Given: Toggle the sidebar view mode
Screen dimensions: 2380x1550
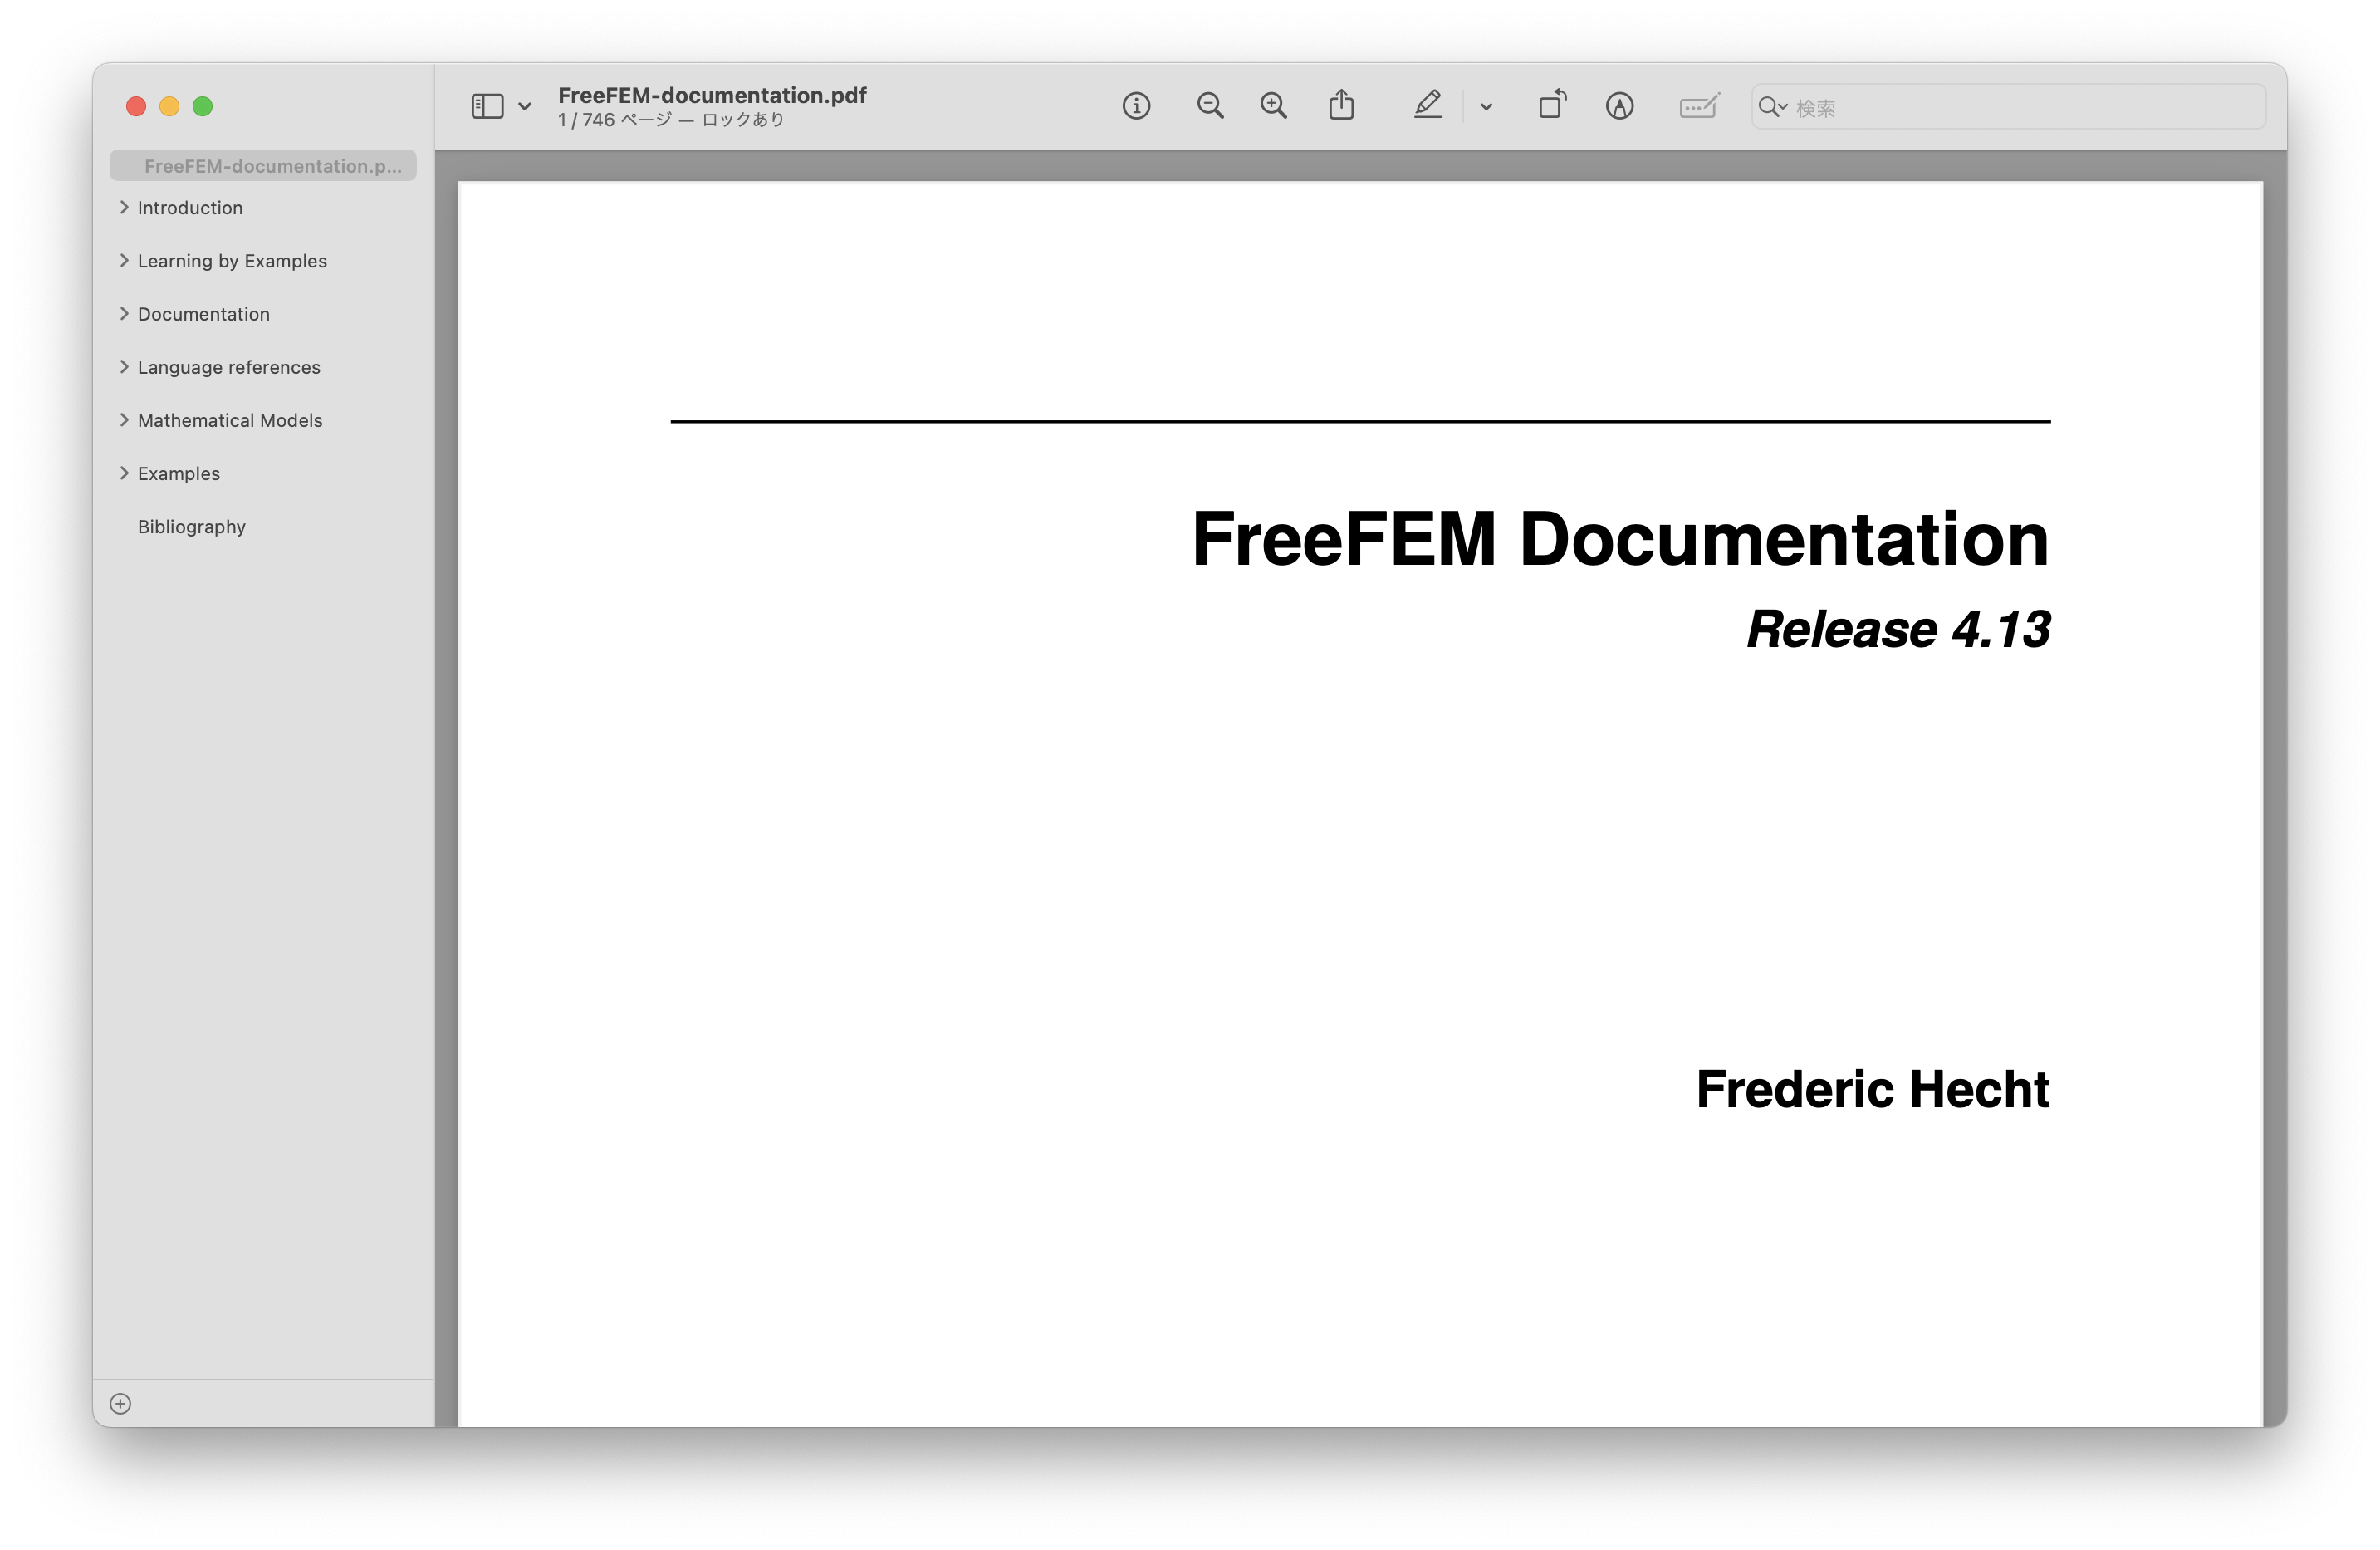Looking at the screenshot, I should coord(486,105).
